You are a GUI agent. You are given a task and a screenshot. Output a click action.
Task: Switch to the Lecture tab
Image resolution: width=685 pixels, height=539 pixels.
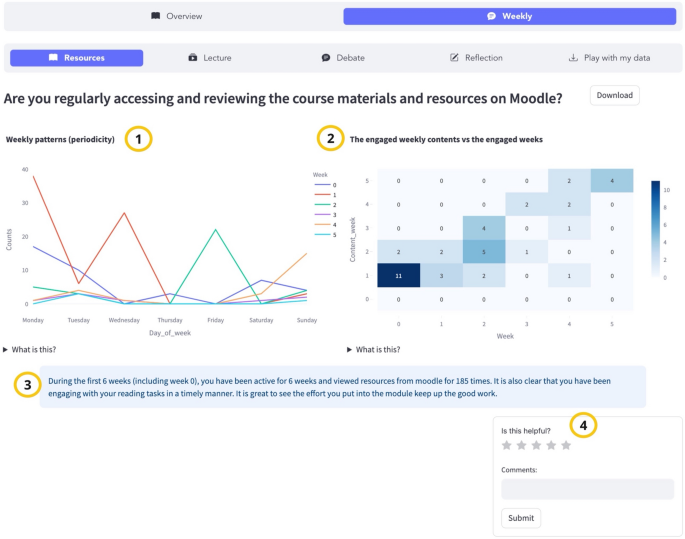click(210, 58)
